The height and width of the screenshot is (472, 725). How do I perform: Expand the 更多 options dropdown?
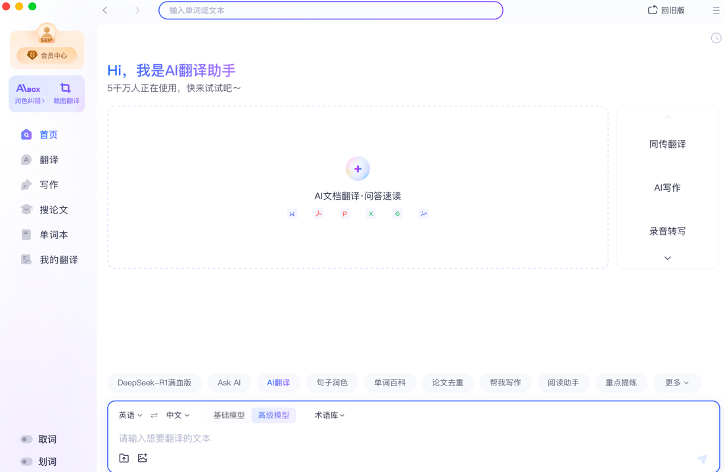tap(676, 382)
